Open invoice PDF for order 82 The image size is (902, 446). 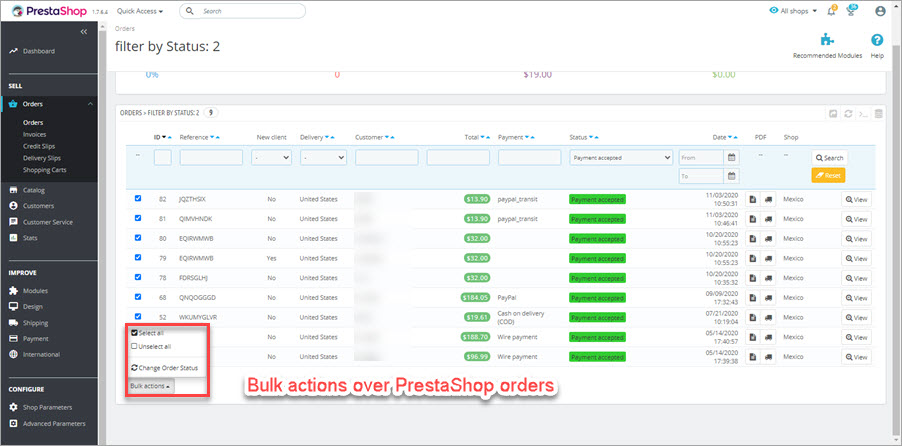pos(752,199)
